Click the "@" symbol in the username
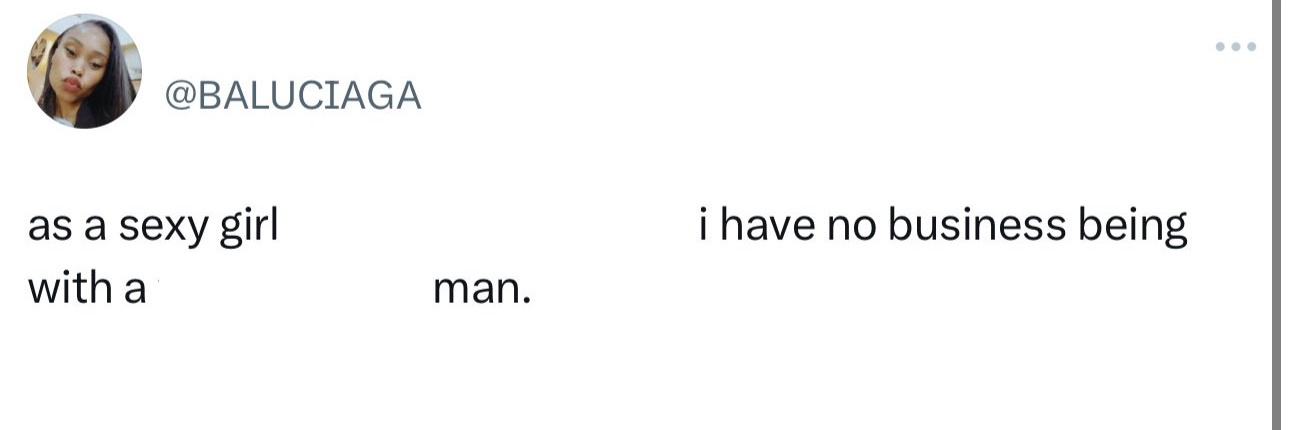 [x=175, y=96]
